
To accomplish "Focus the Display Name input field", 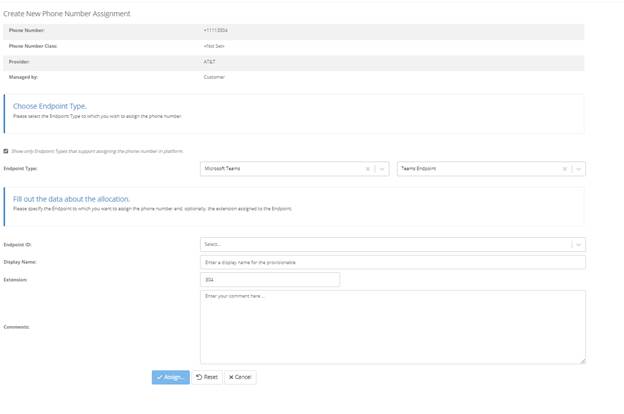I will click(393, 262).
